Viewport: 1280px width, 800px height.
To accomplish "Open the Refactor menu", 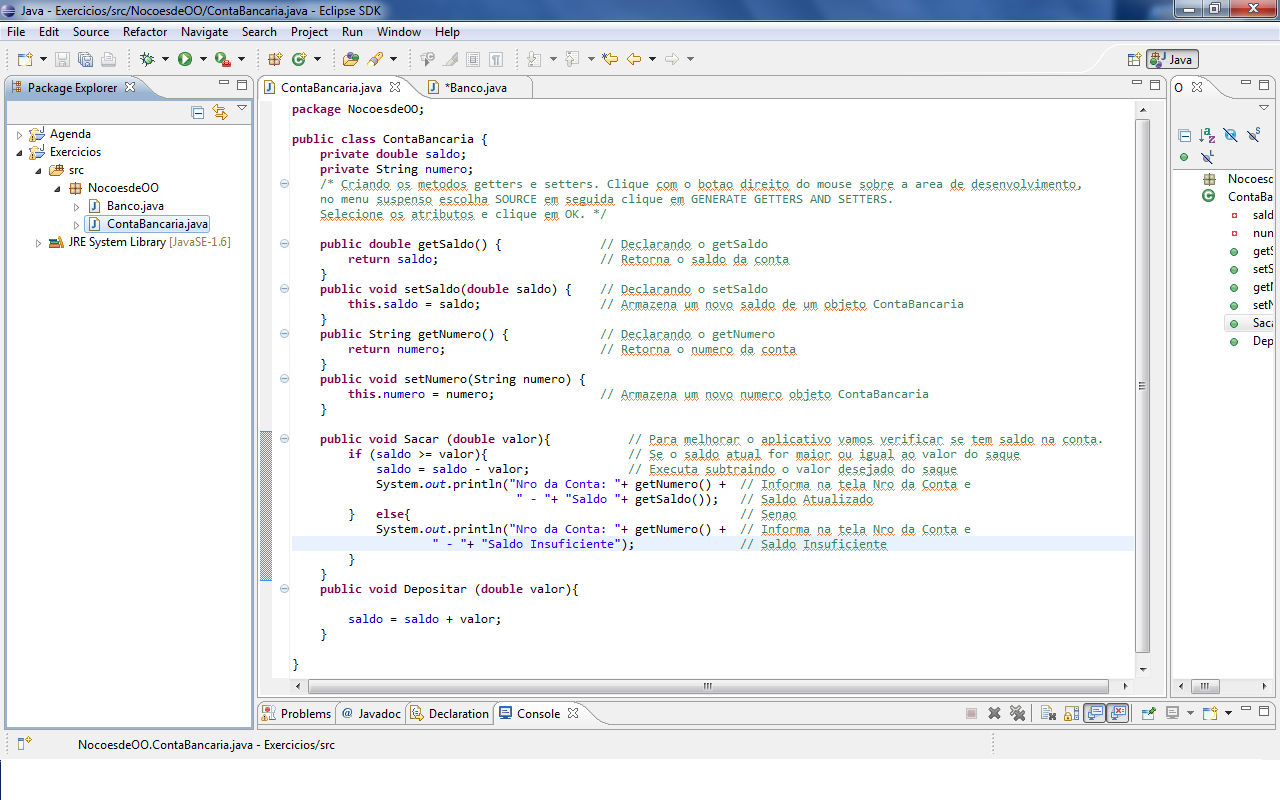I will coord(145,31).
